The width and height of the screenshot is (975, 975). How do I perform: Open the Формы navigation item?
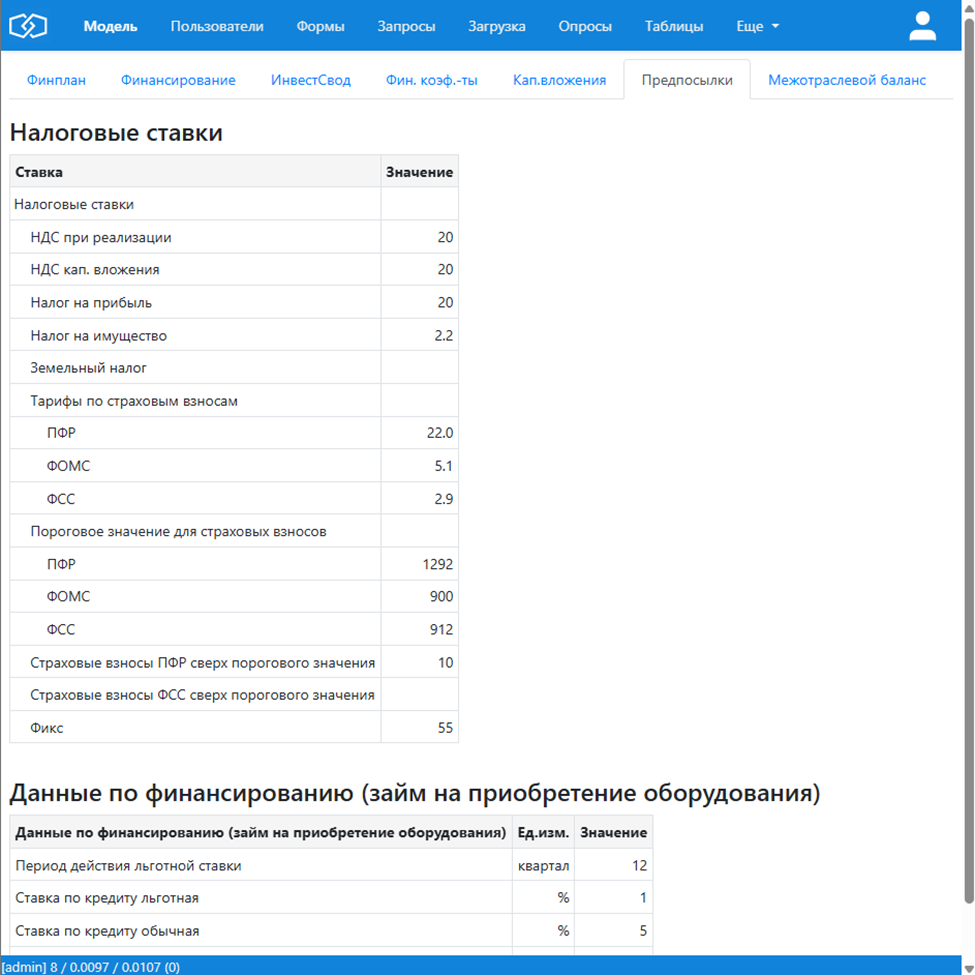tap(320, 26)
